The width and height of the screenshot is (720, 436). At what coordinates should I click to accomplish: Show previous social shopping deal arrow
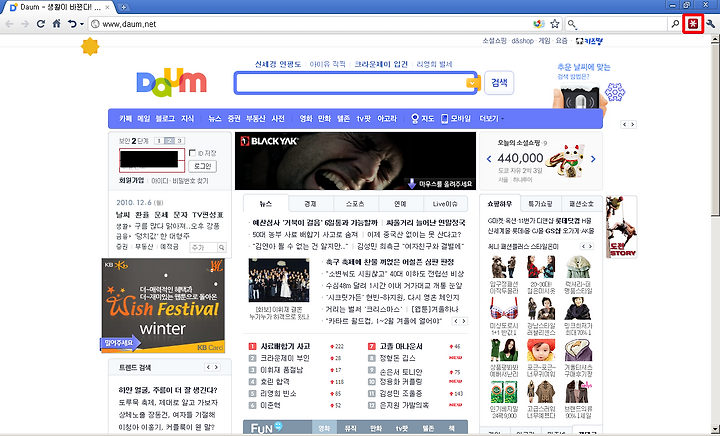click(489, 159)
